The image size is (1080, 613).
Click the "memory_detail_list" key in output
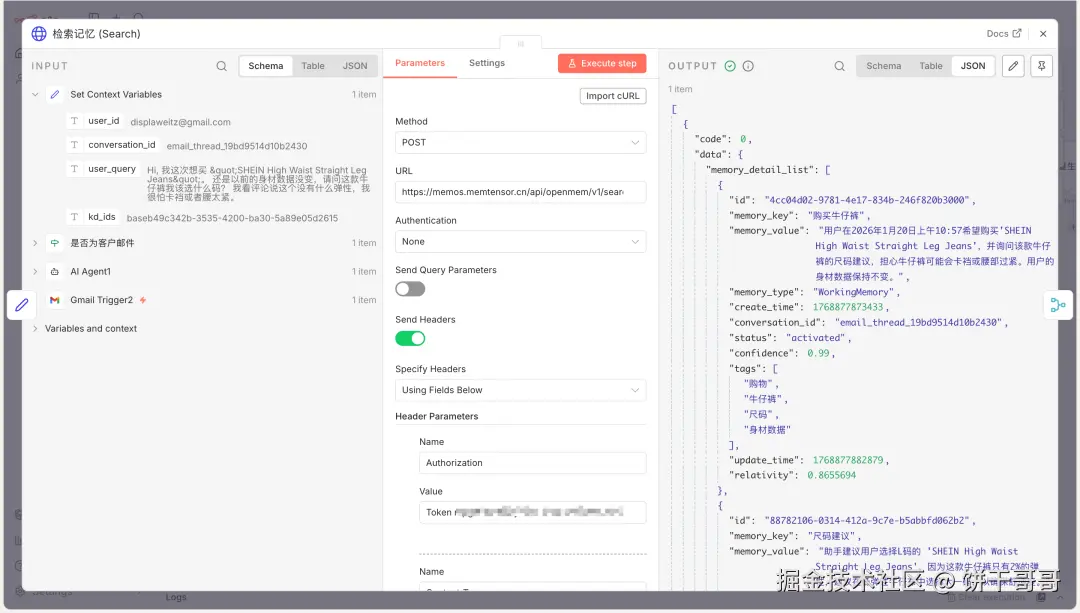tap(762, 169)
